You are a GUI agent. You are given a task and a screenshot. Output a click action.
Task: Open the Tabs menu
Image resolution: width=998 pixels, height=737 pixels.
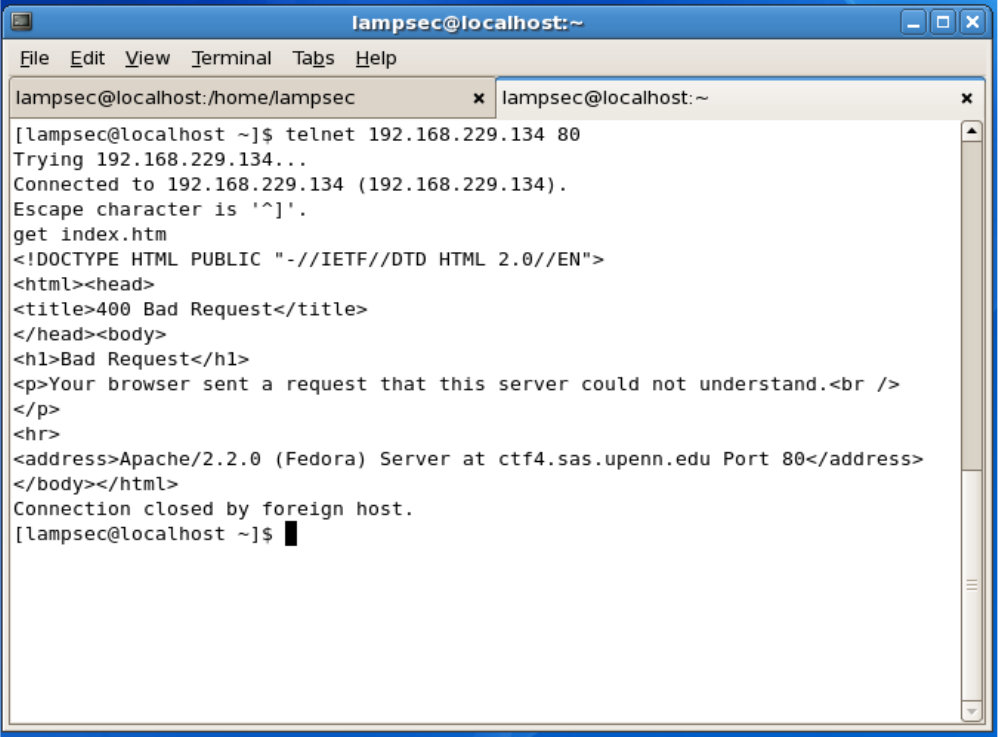click(313, 59)
